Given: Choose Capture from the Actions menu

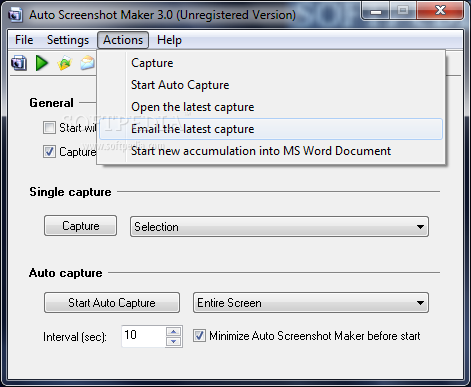Looking at the screenshot, I should [271, 63].
